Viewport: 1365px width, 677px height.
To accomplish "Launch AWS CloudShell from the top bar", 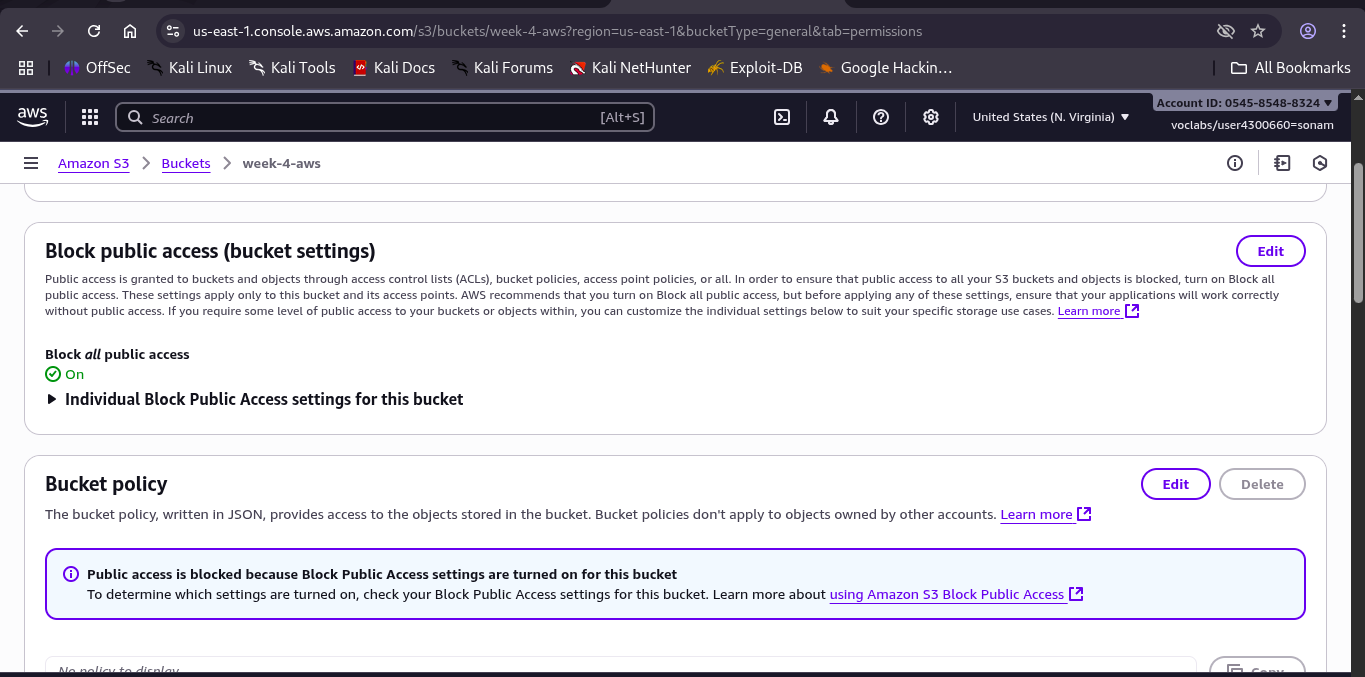I will [782, 117].
